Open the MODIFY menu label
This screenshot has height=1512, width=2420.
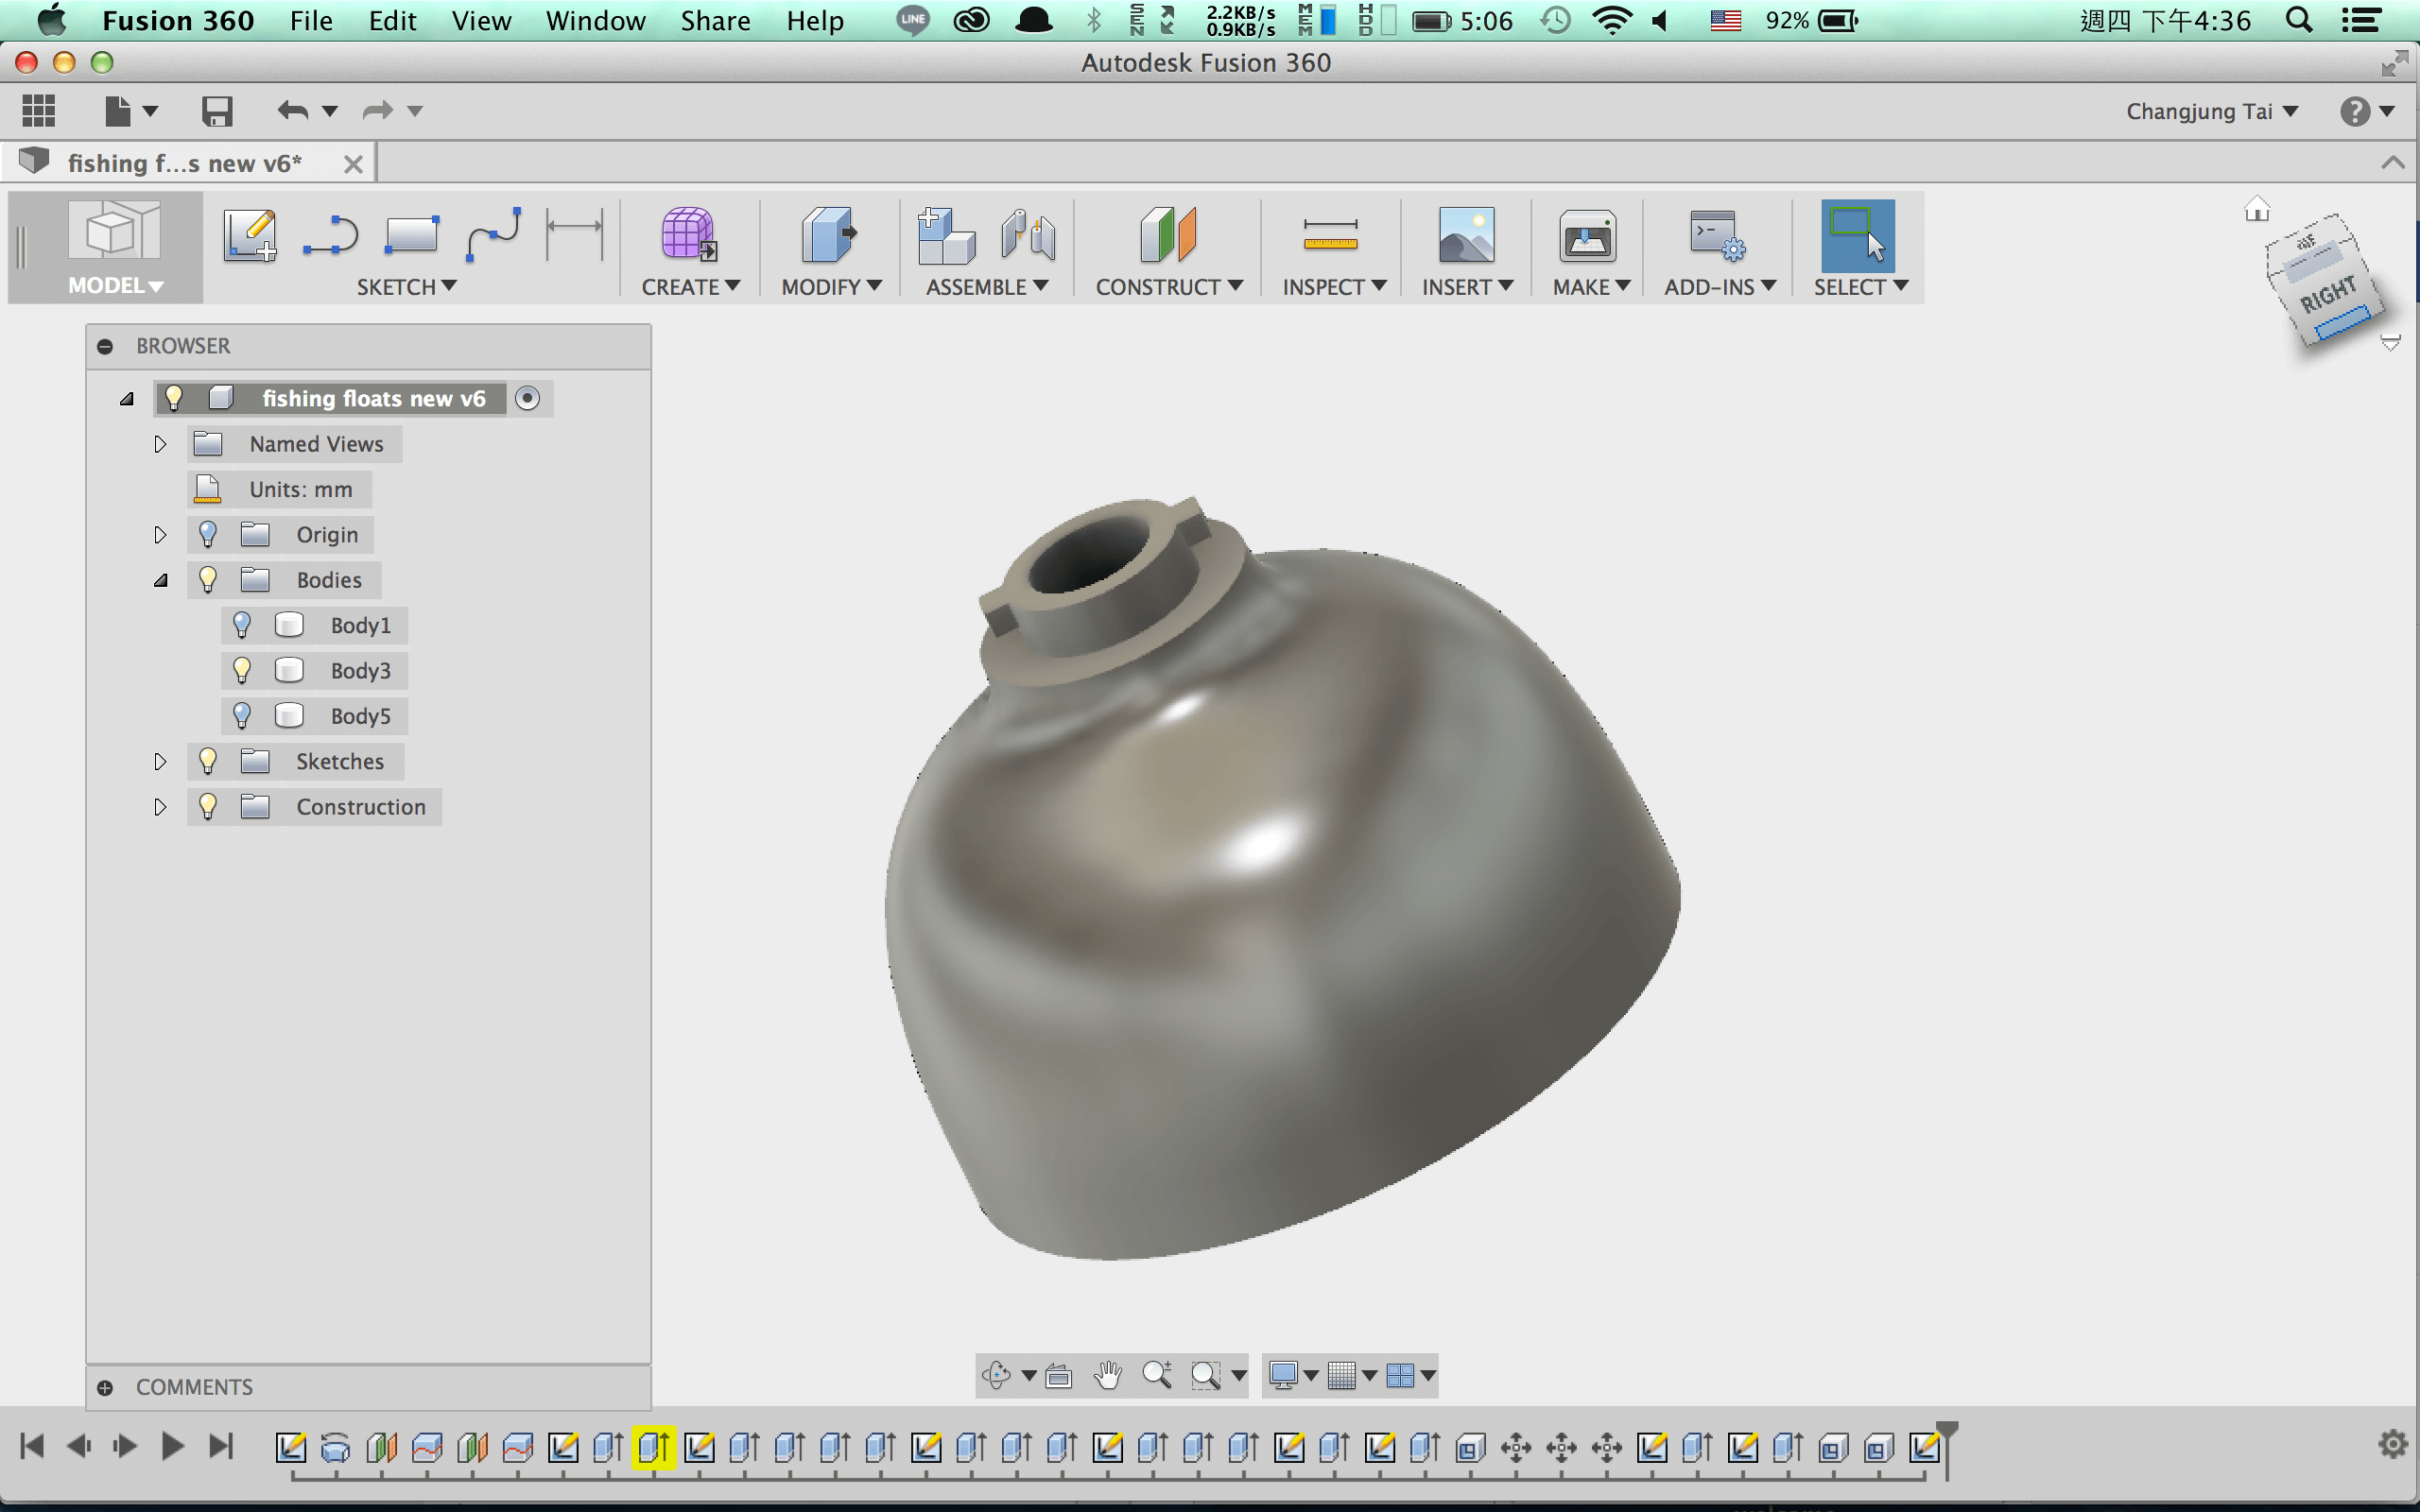click(831, 287)
